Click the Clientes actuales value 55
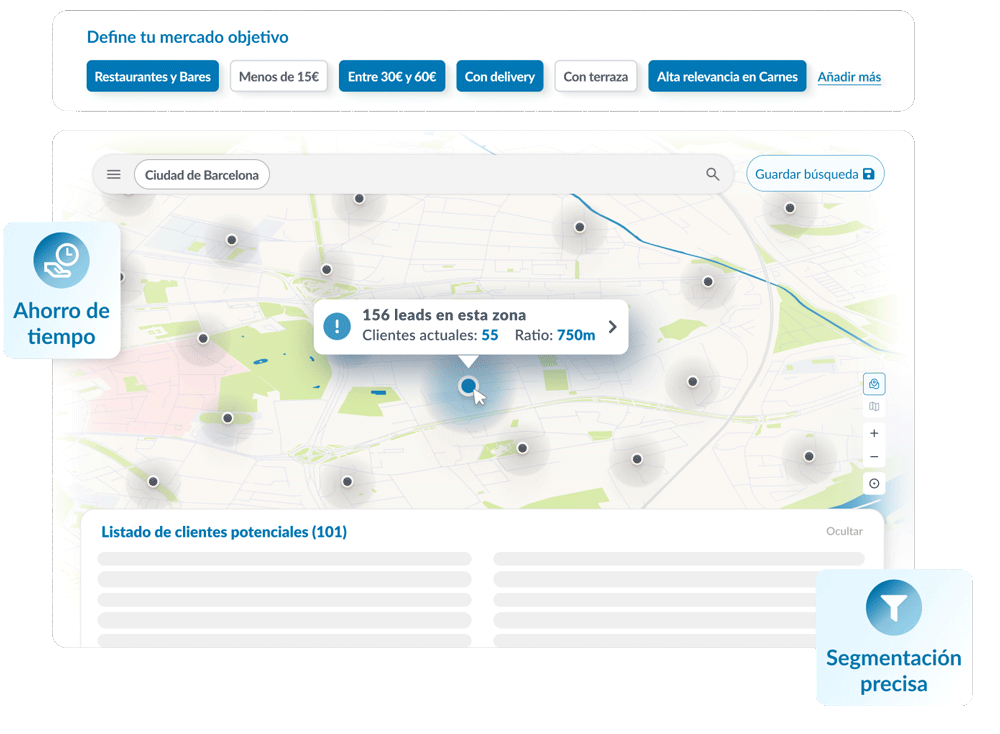The image size is (1000, 734). (490, 335)
